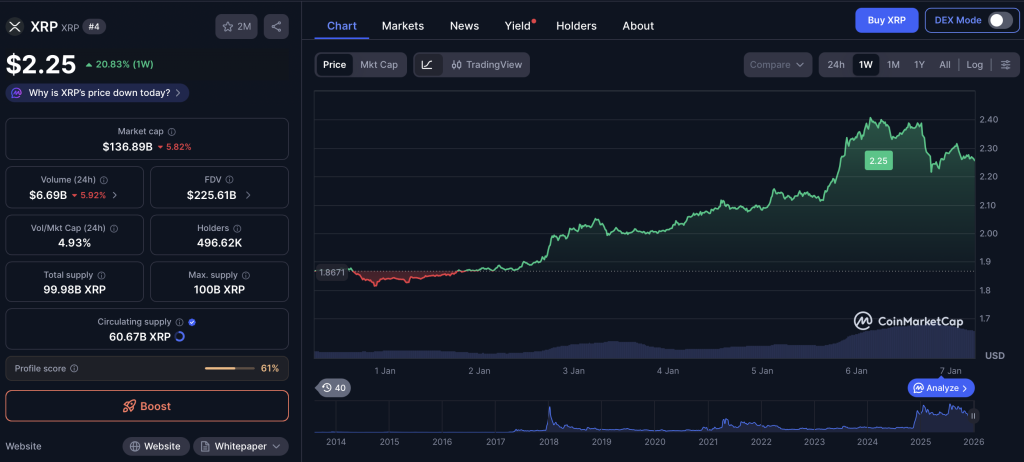
Task: Toggle the DEX Mode switch
Action: coord(999,21)
